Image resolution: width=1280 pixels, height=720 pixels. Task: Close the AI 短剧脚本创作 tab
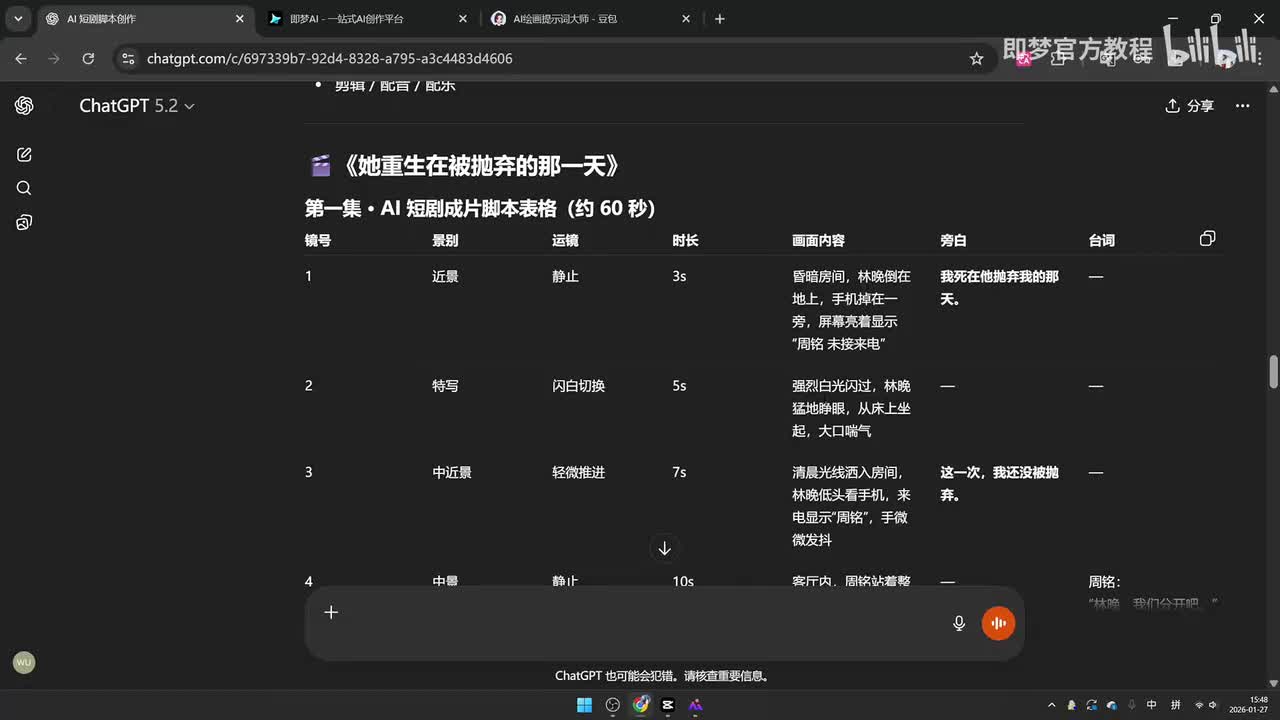click(x=238, y=19)
